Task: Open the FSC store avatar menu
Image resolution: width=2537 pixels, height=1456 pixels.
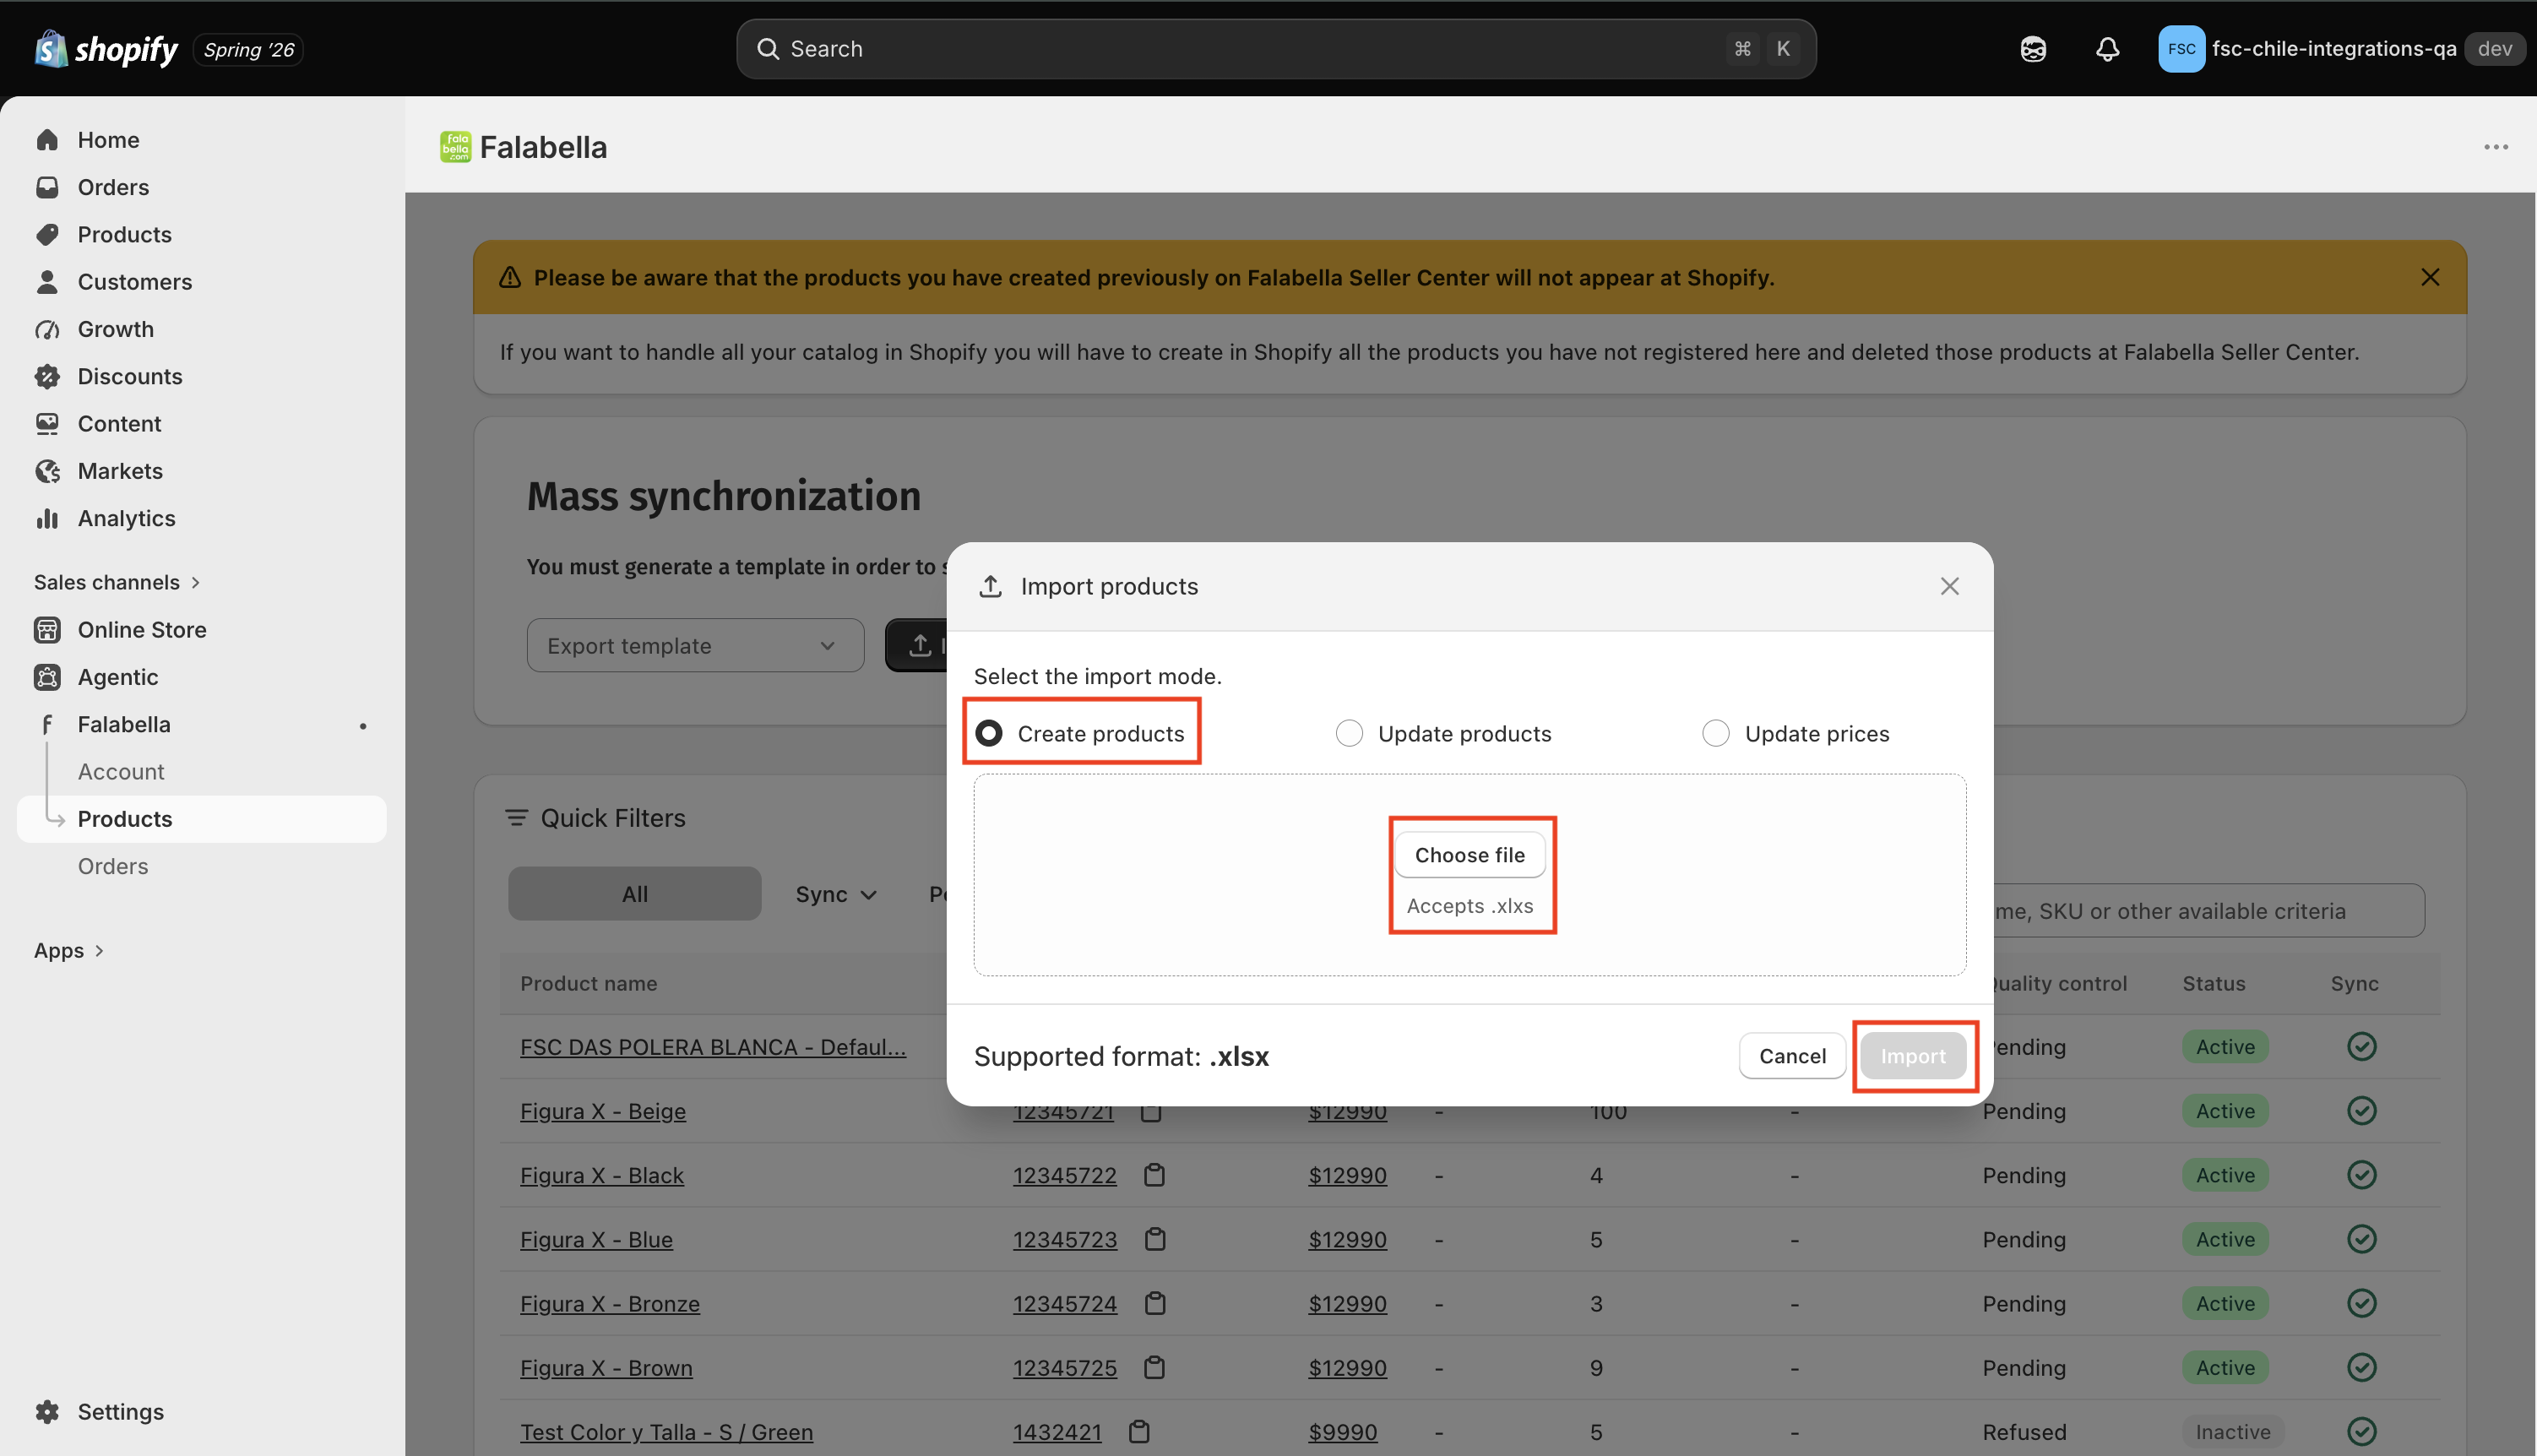Action: [2181, 49]
